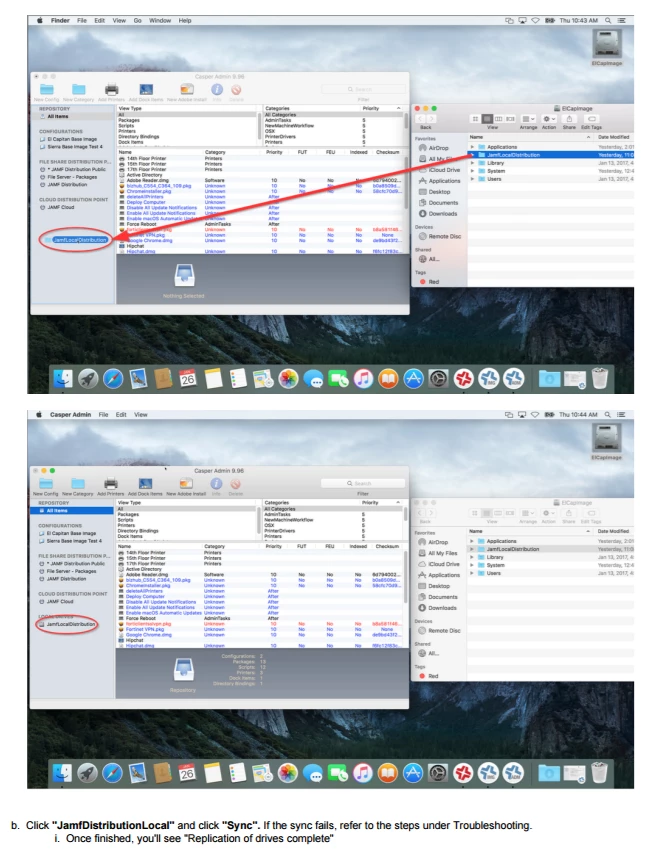The width and height of the screenshot is (659, 856).
Task: Select JamfLocalDistribution under Local Drives in lower screenshot
Action: click(68, 624)
